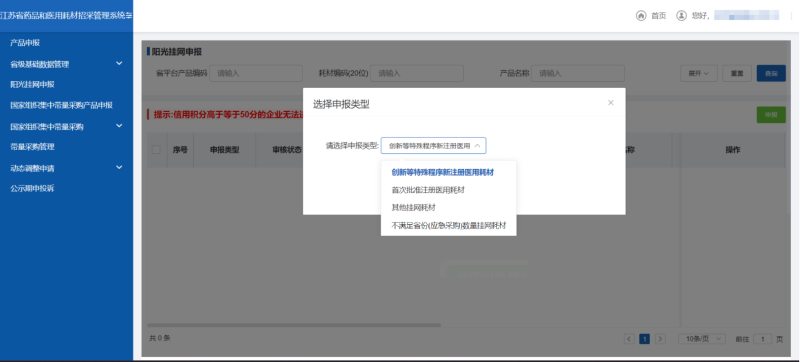Select the 其他挂网耗材 option
Screen dimensions: 800x362
click(413, 208)
